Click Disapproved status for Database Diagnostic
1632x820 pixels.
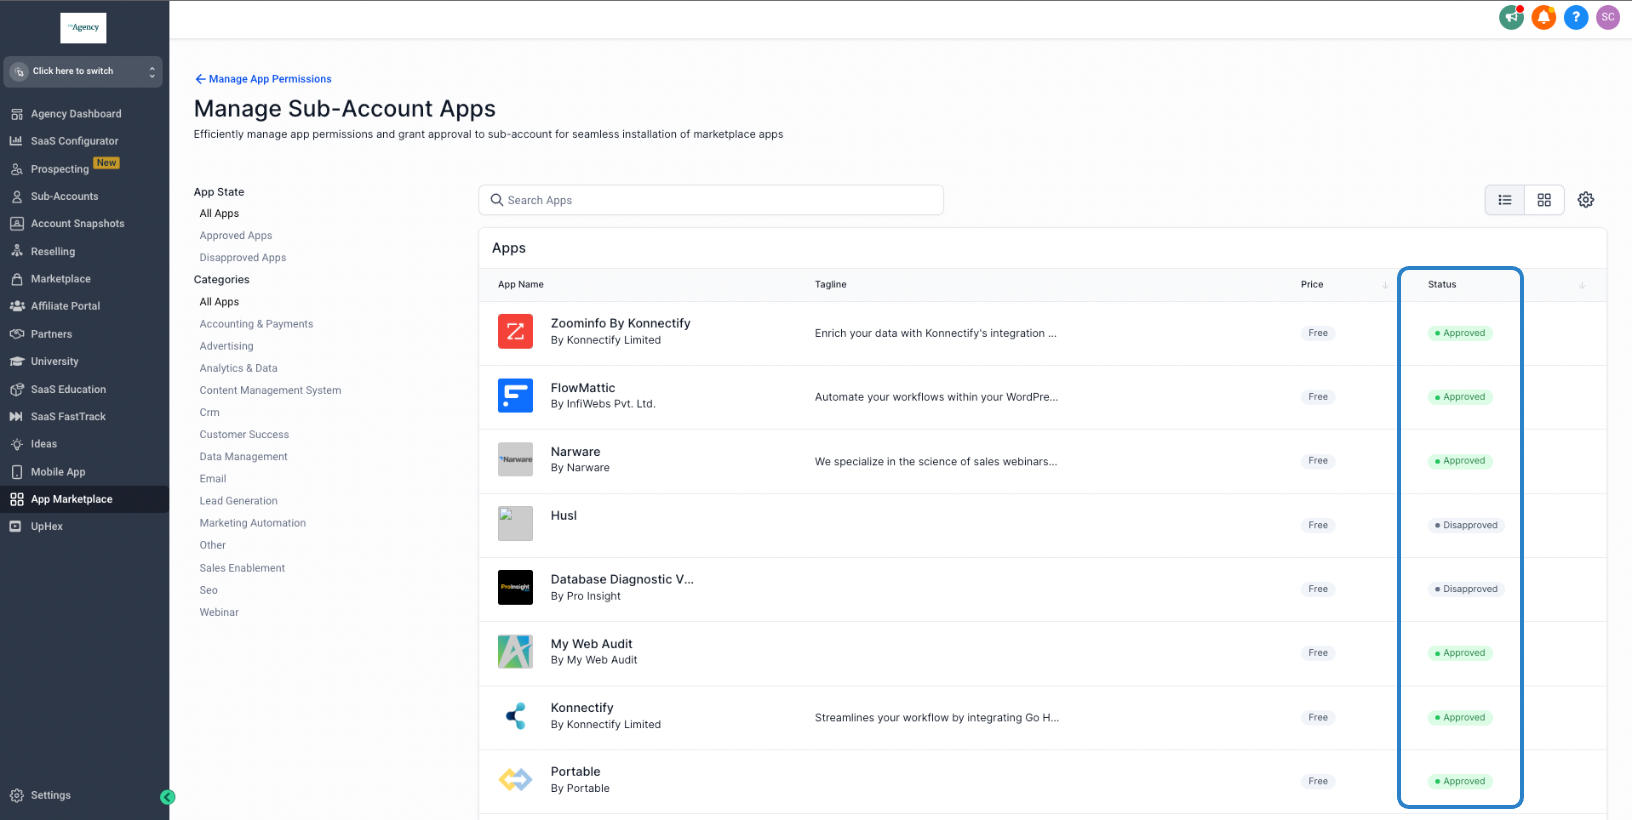(1466, 589)
